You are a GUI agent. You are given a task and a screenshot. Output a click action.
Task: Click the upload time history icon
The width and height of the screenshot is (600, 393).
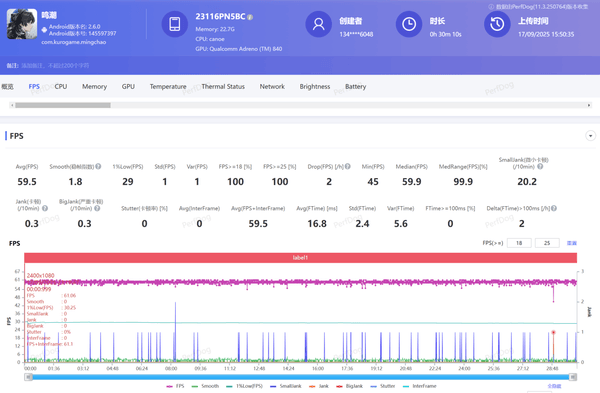point(497,24)
